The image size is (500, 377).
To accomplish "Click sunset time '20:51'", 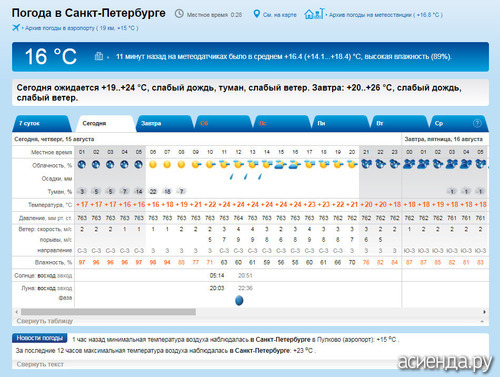I will pyautogui.click(x=245, y=275).
